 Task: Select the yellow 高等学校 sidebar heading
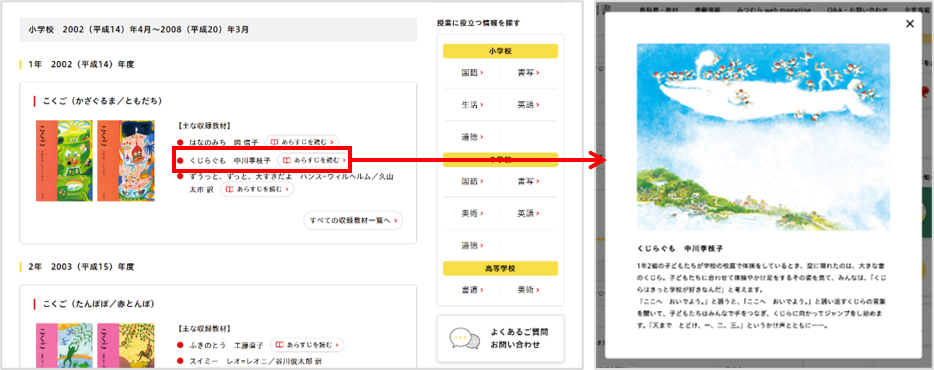pos(500,268)
